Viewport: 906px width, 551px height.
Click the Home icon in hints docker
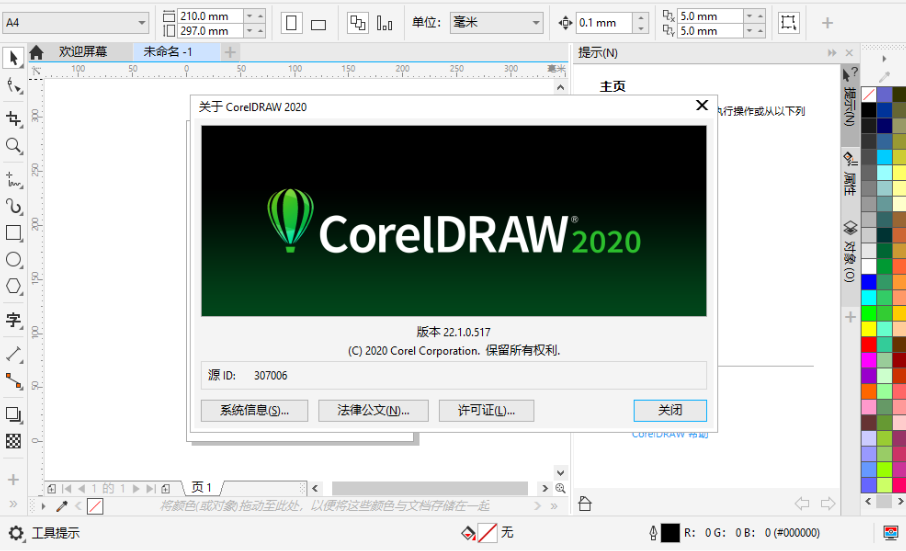585,504
